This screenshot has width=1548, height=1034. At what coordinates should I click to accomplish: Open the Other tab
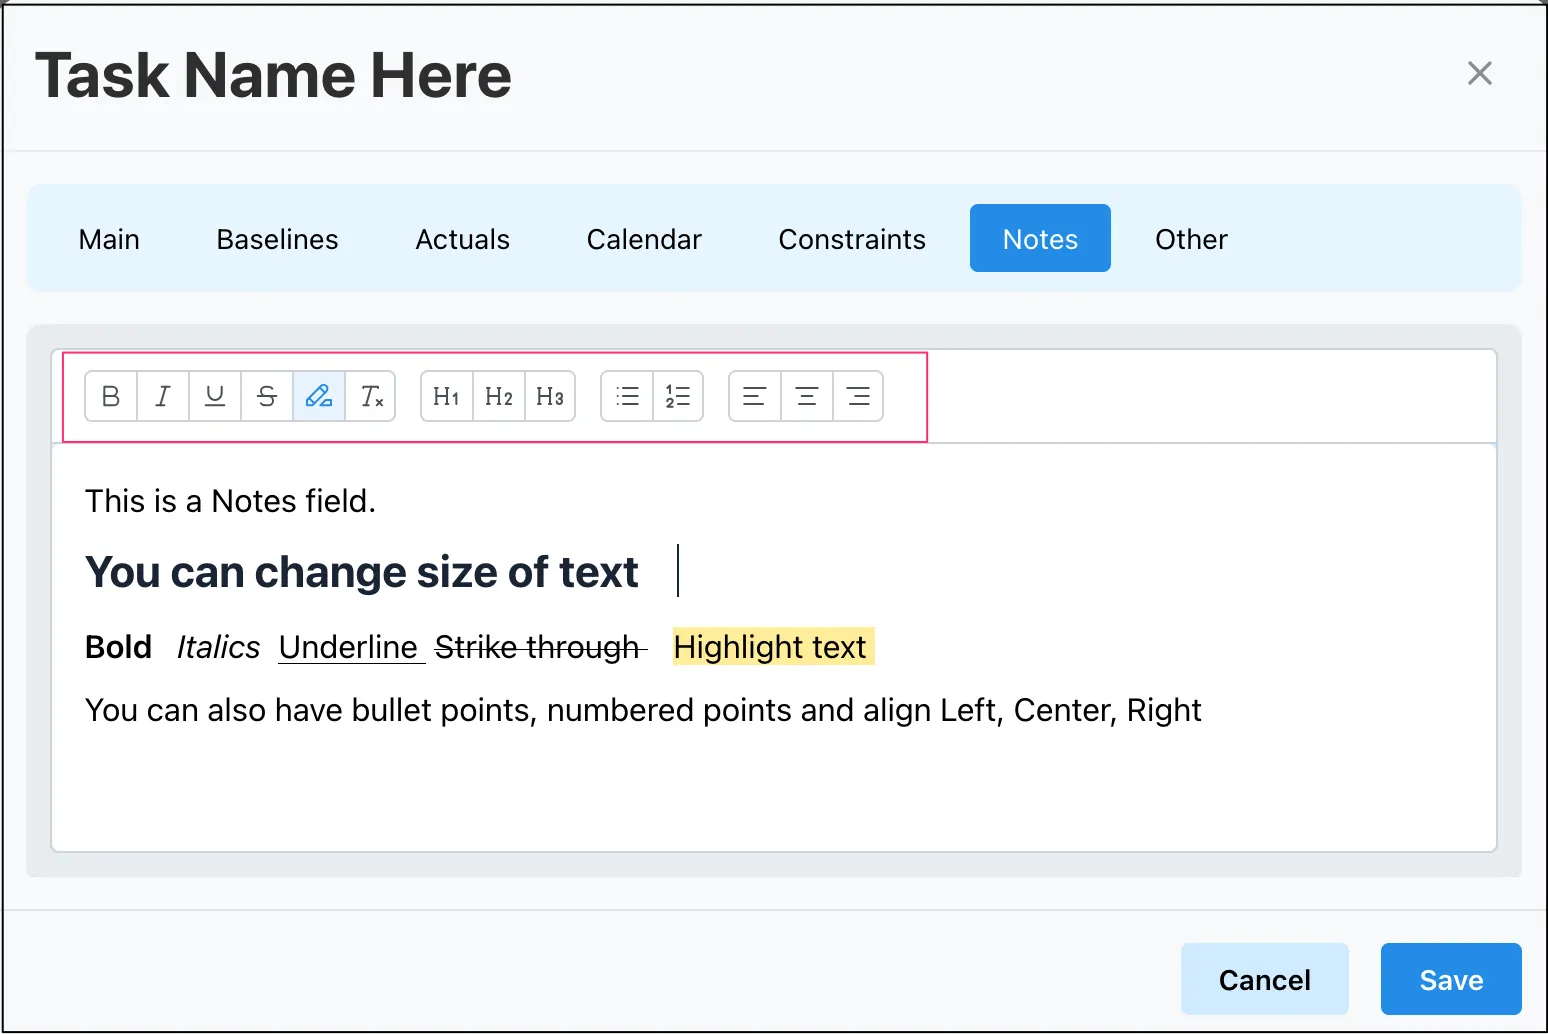coord(1191,239)
